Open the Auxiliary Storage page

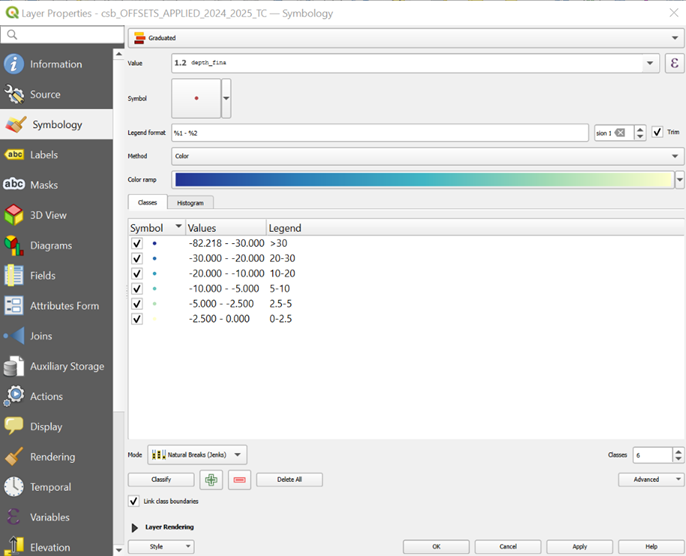(66, 366)
